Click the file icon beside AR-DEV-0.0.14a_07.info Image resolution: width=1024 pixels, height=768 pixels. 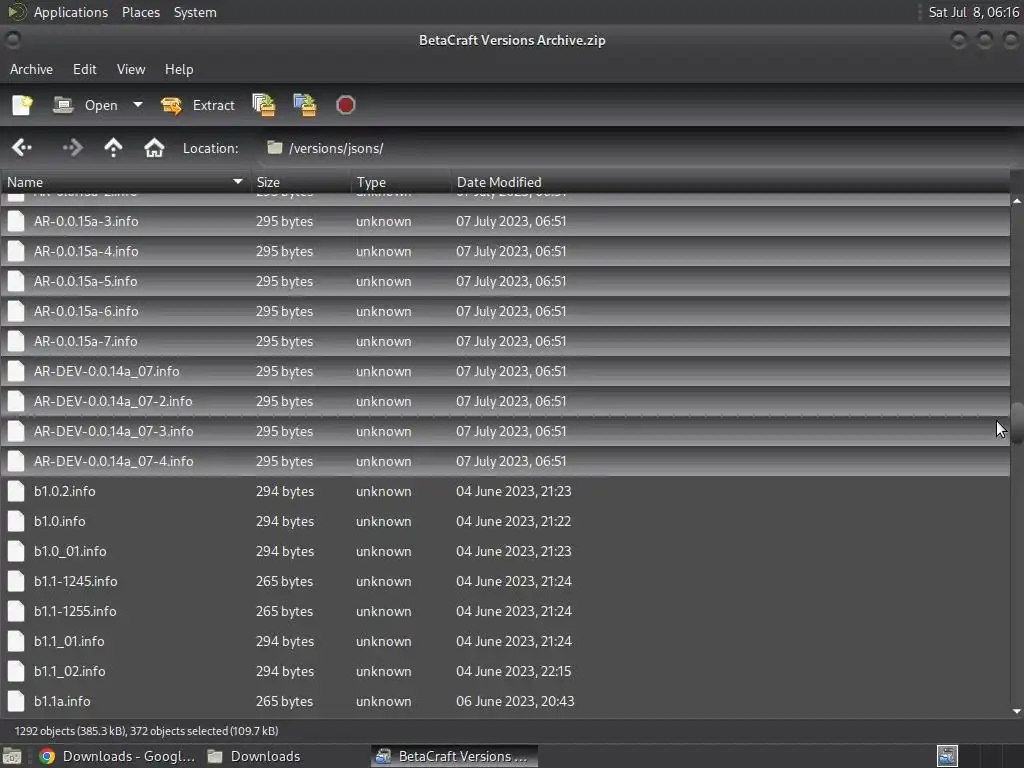[x=16, y=372]
